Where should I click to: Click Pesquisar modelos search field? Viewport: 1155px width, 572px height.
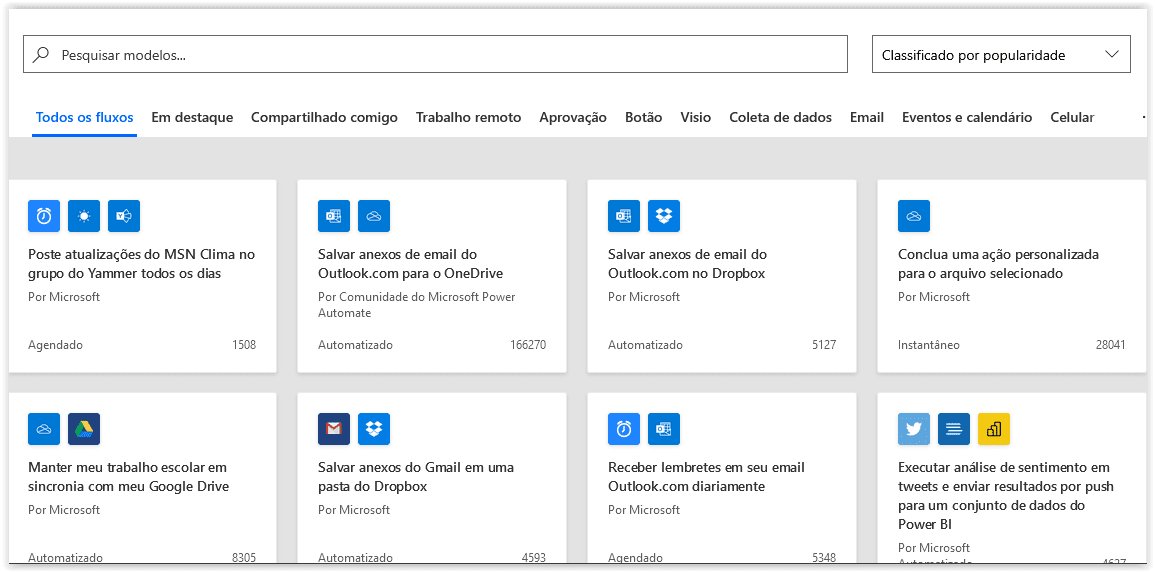[x=435, y=54]
